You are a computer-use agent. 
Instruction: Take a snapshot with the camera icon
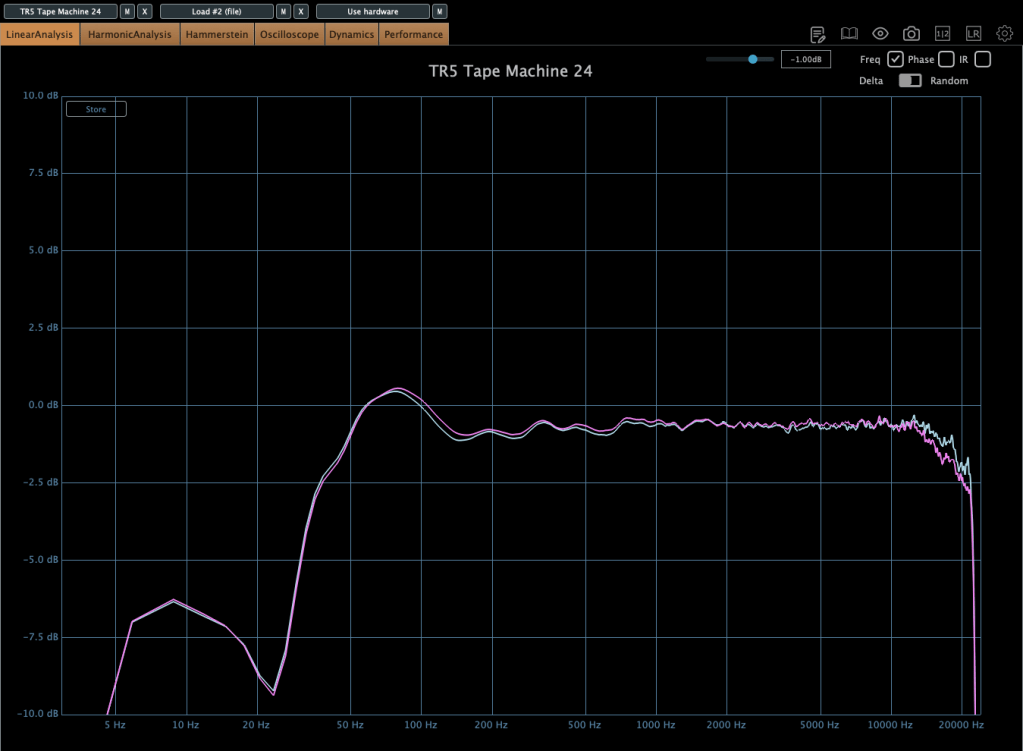click(911, 34)
